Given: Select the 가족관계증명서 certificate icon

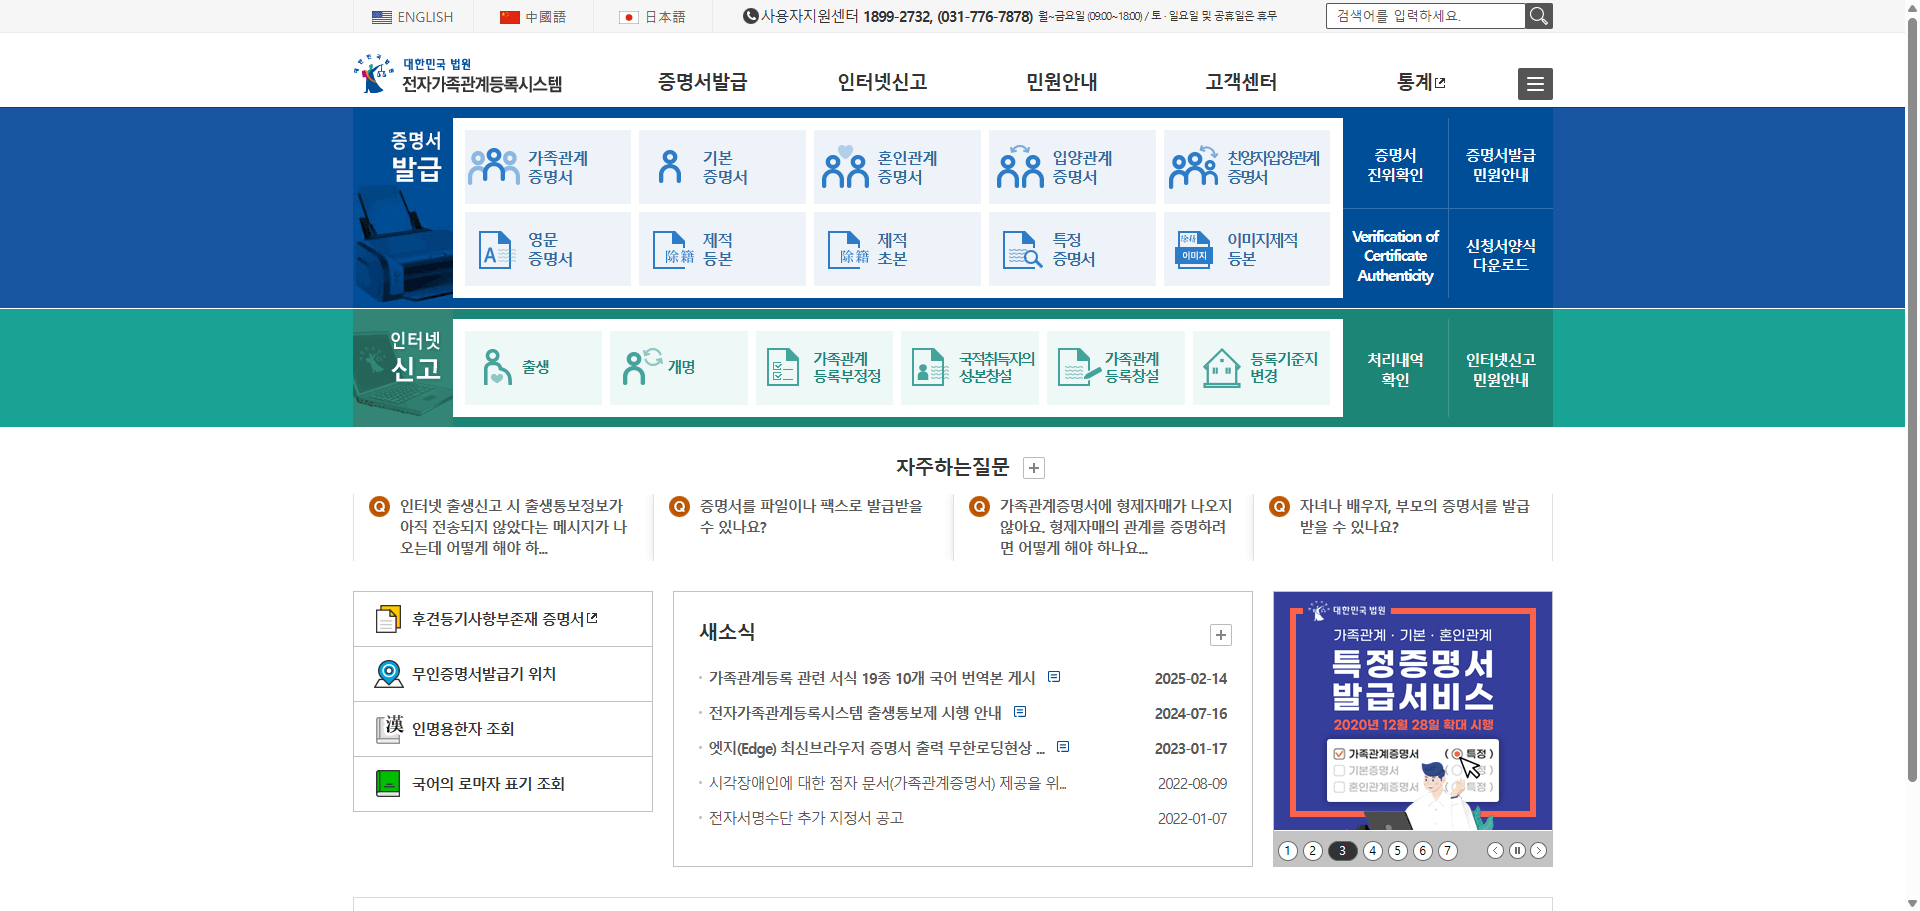Looking at the screenshot, I should click(x=493, y=165).
